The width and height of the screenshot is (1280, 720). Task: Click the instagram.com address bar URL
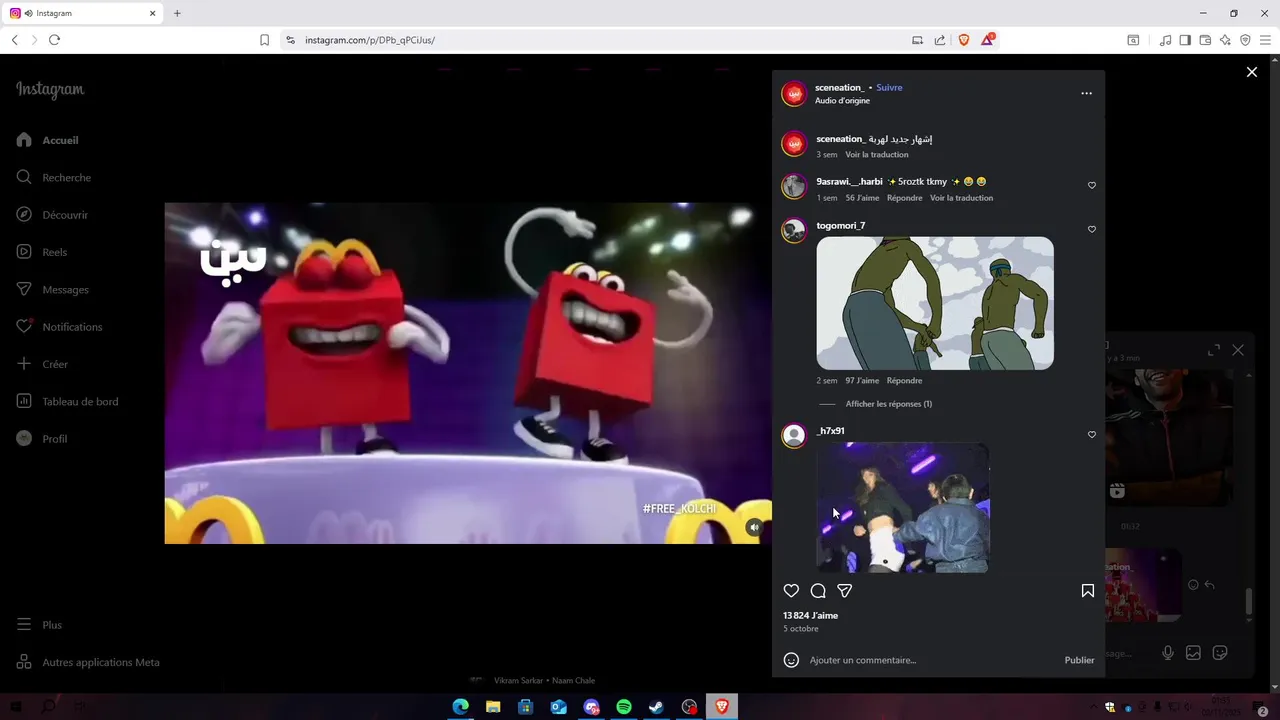click(x=370, y=40)
